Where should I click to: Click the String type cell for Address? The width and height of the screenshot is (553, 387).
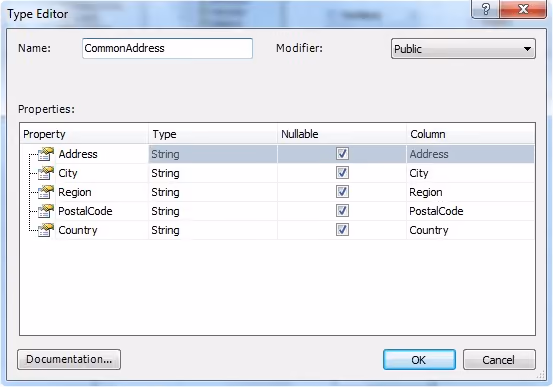[x=213, y=154]
